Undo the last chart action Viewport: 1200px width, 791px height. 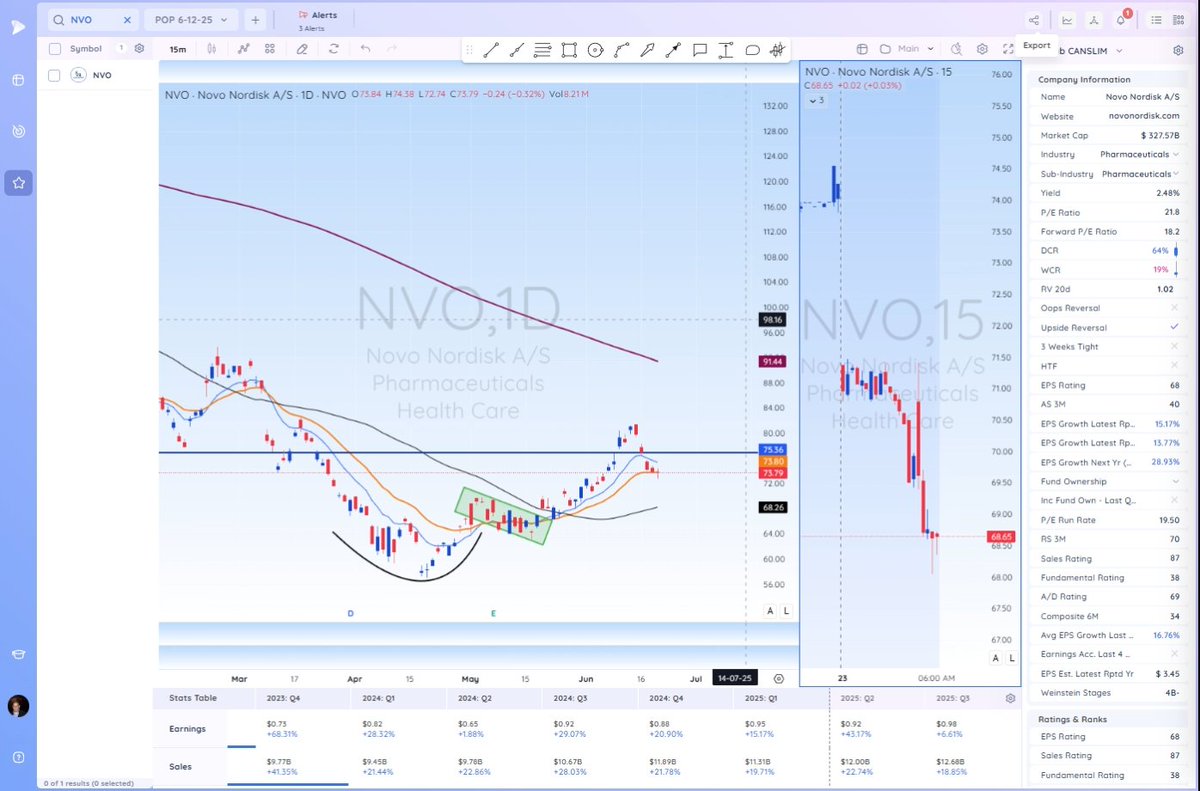[x=365, y=48]
